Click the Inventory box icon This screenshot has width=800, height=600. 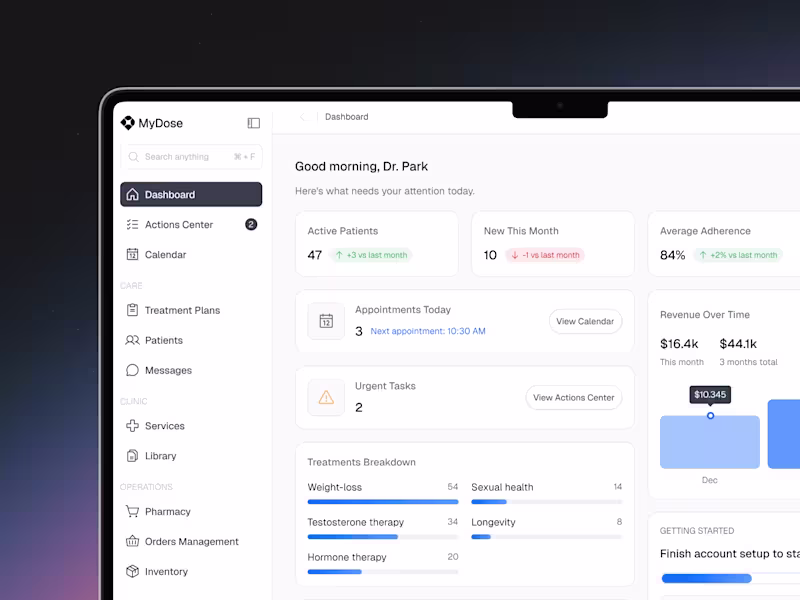[132, 571]
